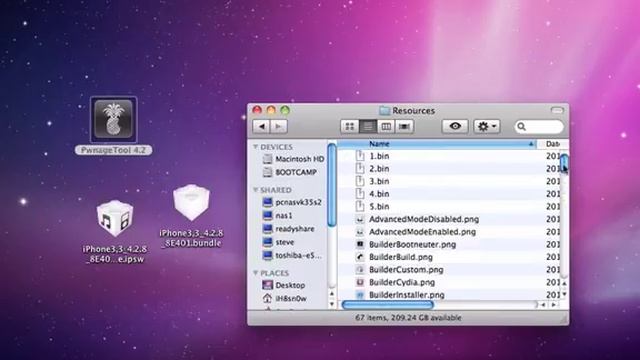This screenshot has width=640, height=360.
Task: Collapse the PLACES sidebar section
Action: (256, 273)
